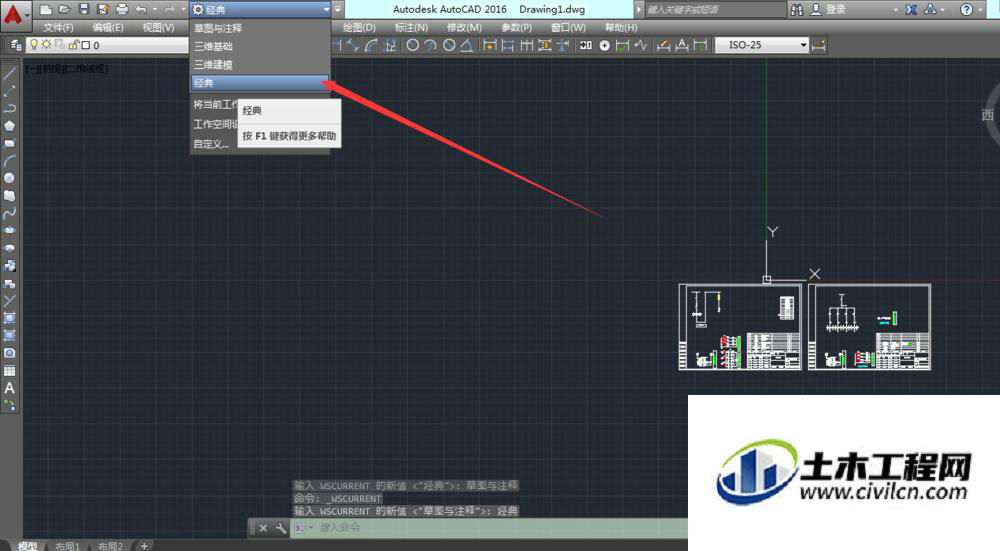Click the Open file folder icon

click(x=64, y=10)
